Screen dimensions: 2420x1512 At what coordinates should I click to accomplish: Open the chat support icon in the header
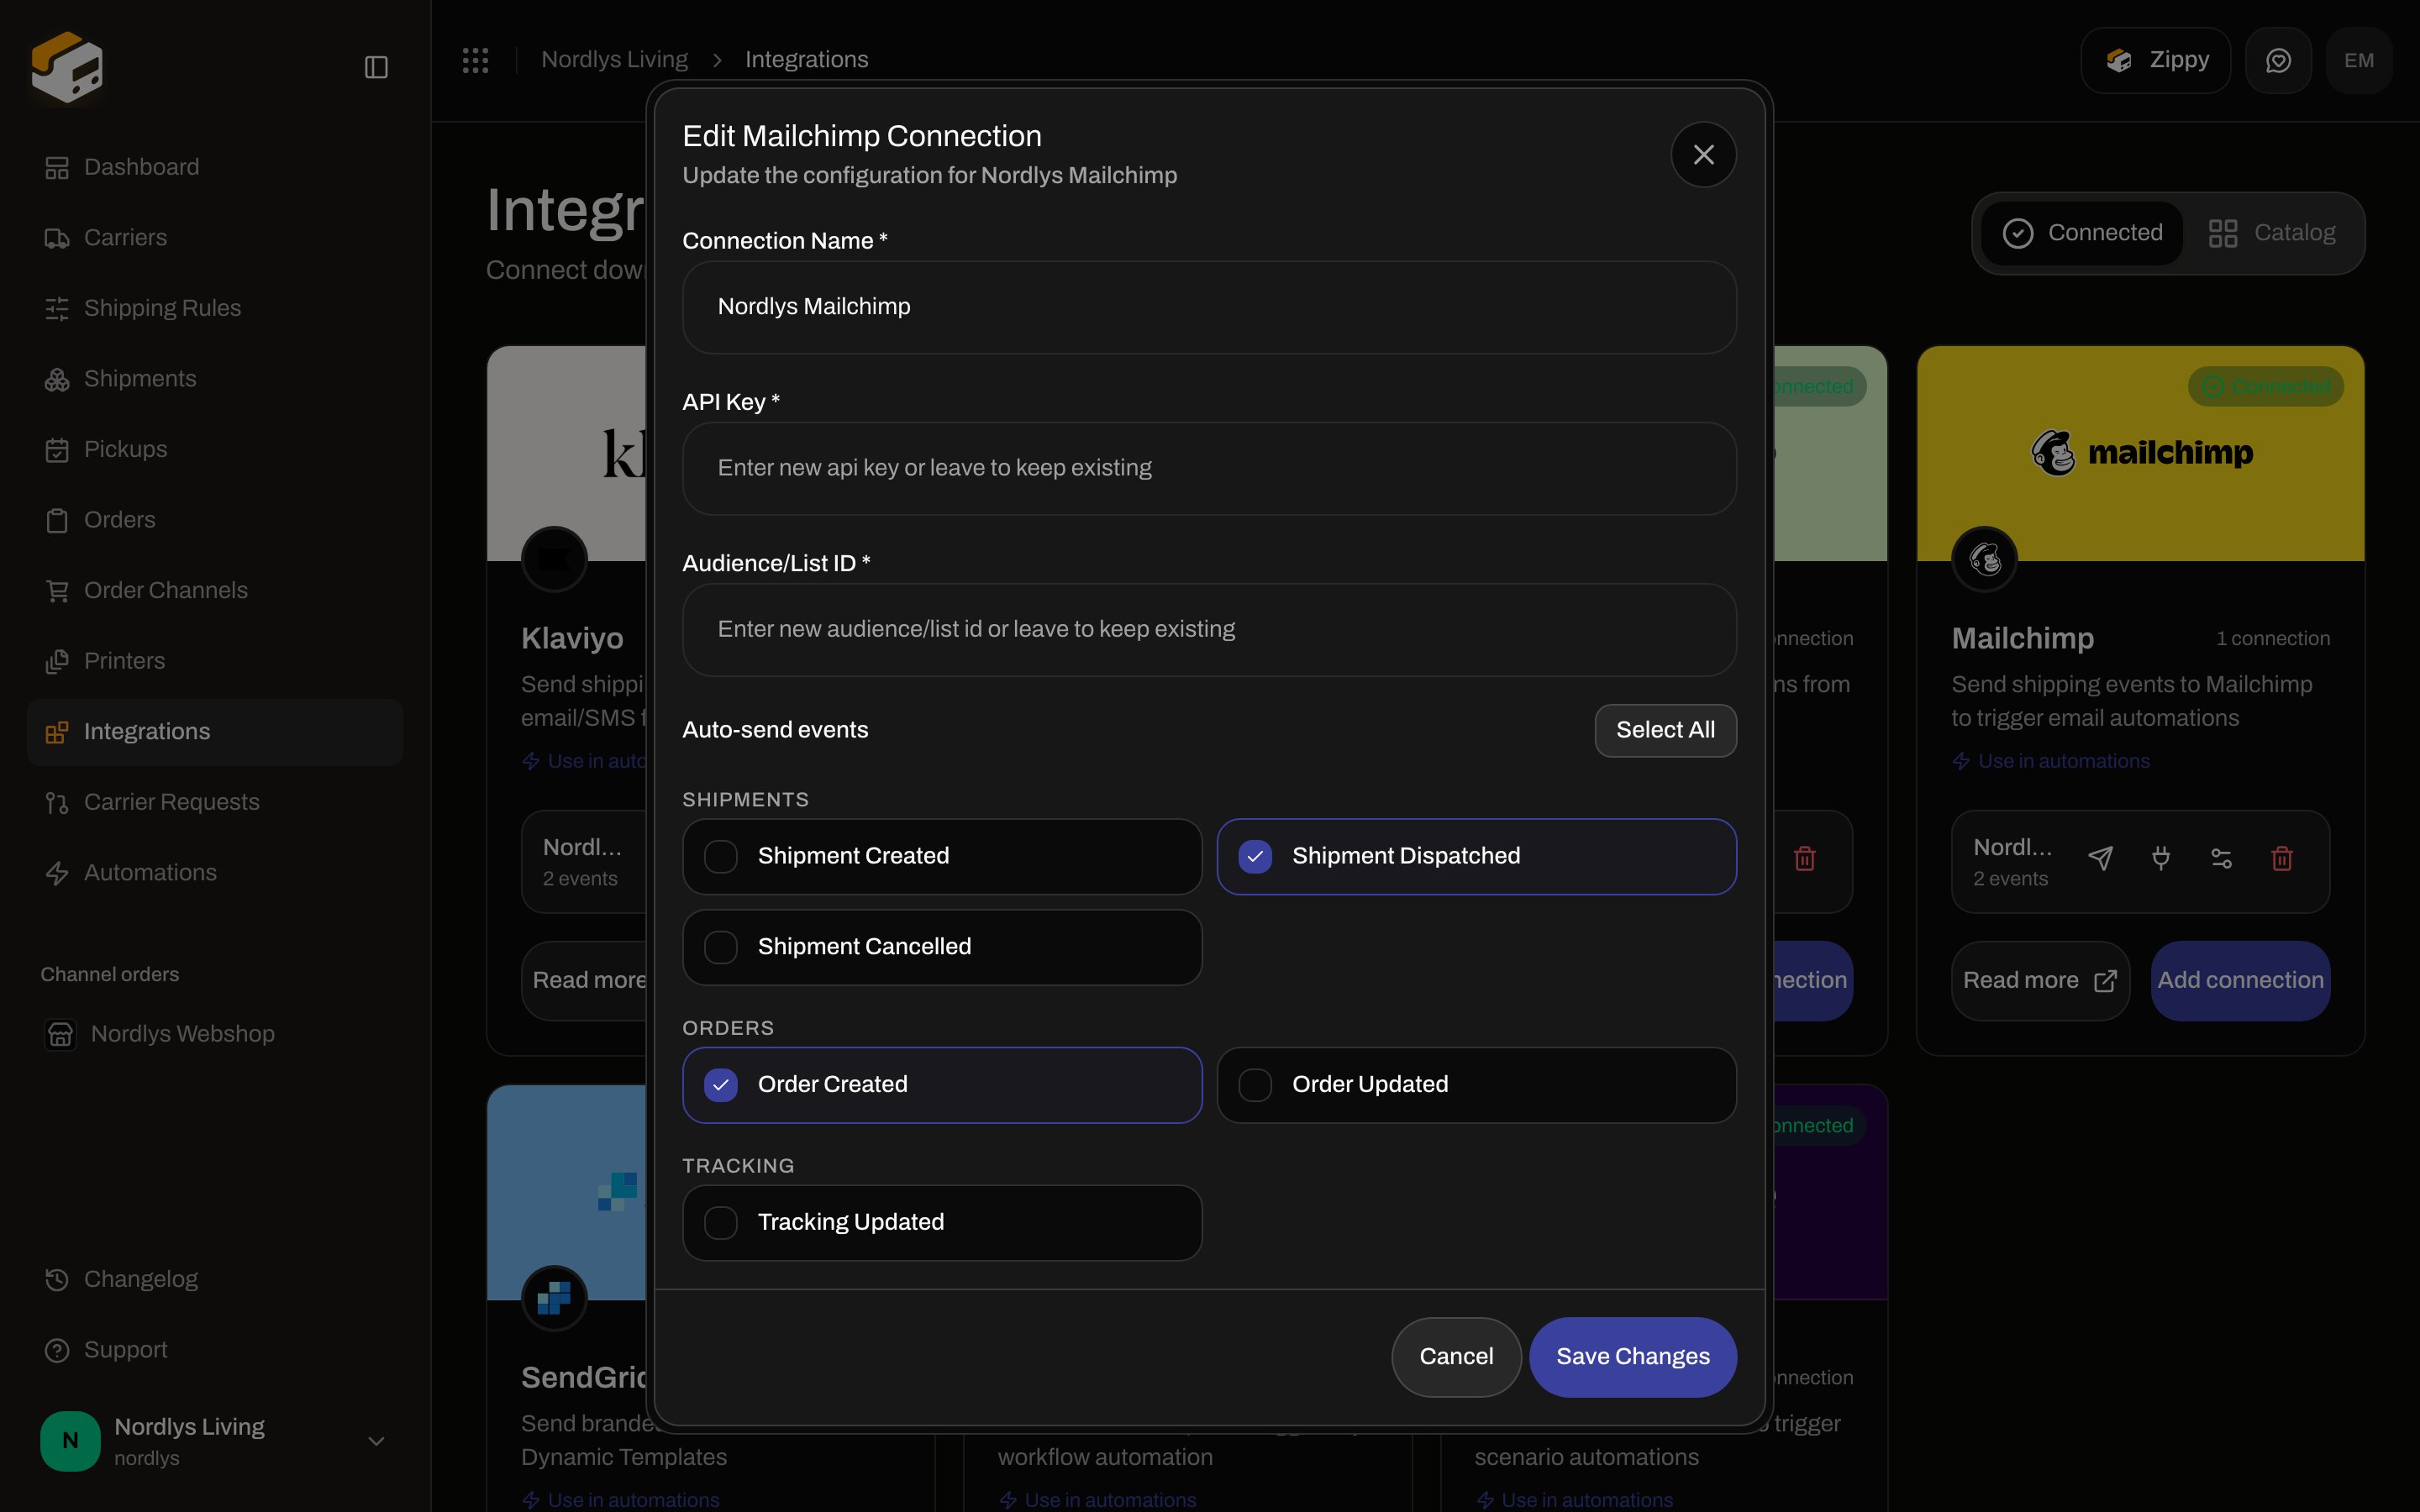[x=2278, y=61]
